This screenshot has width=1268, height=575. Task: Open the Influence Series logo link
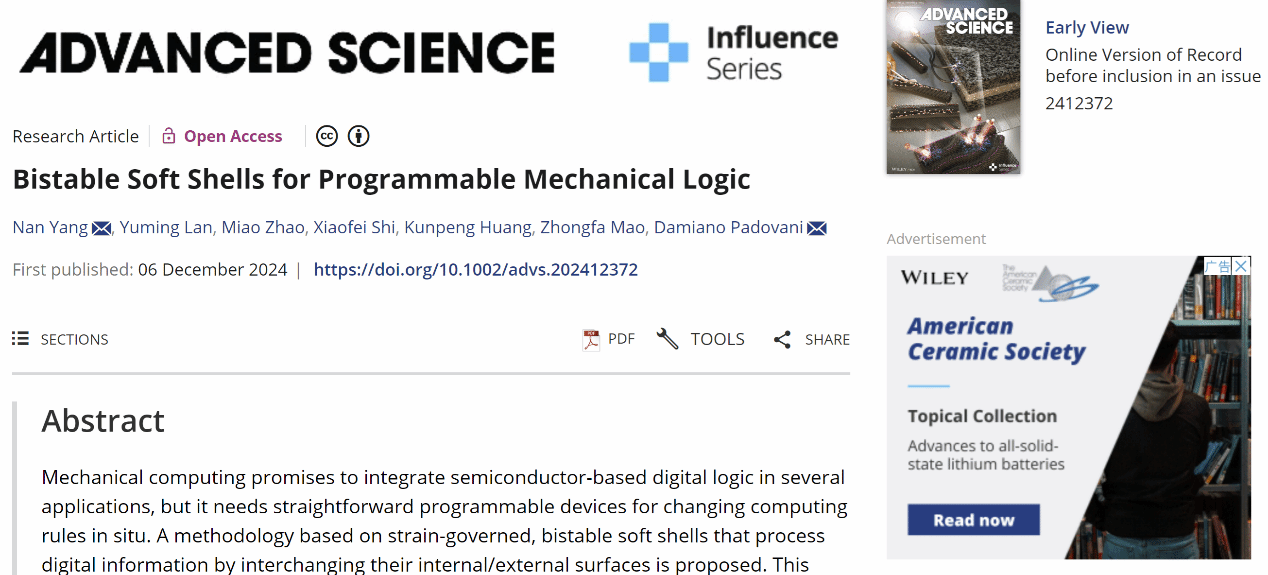(734, 53)
